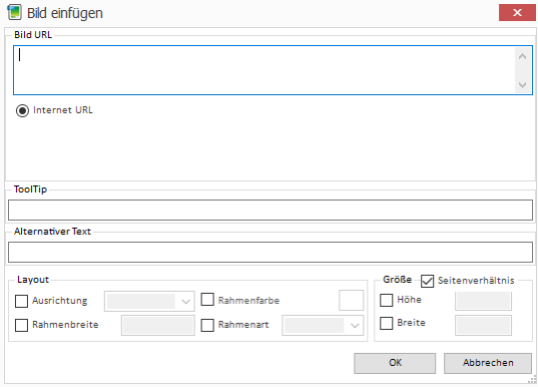Enable the Ausrichtung checkbox
Image resolution: width=538 pixels, height=387 pixels.
(x=21, y=301)
